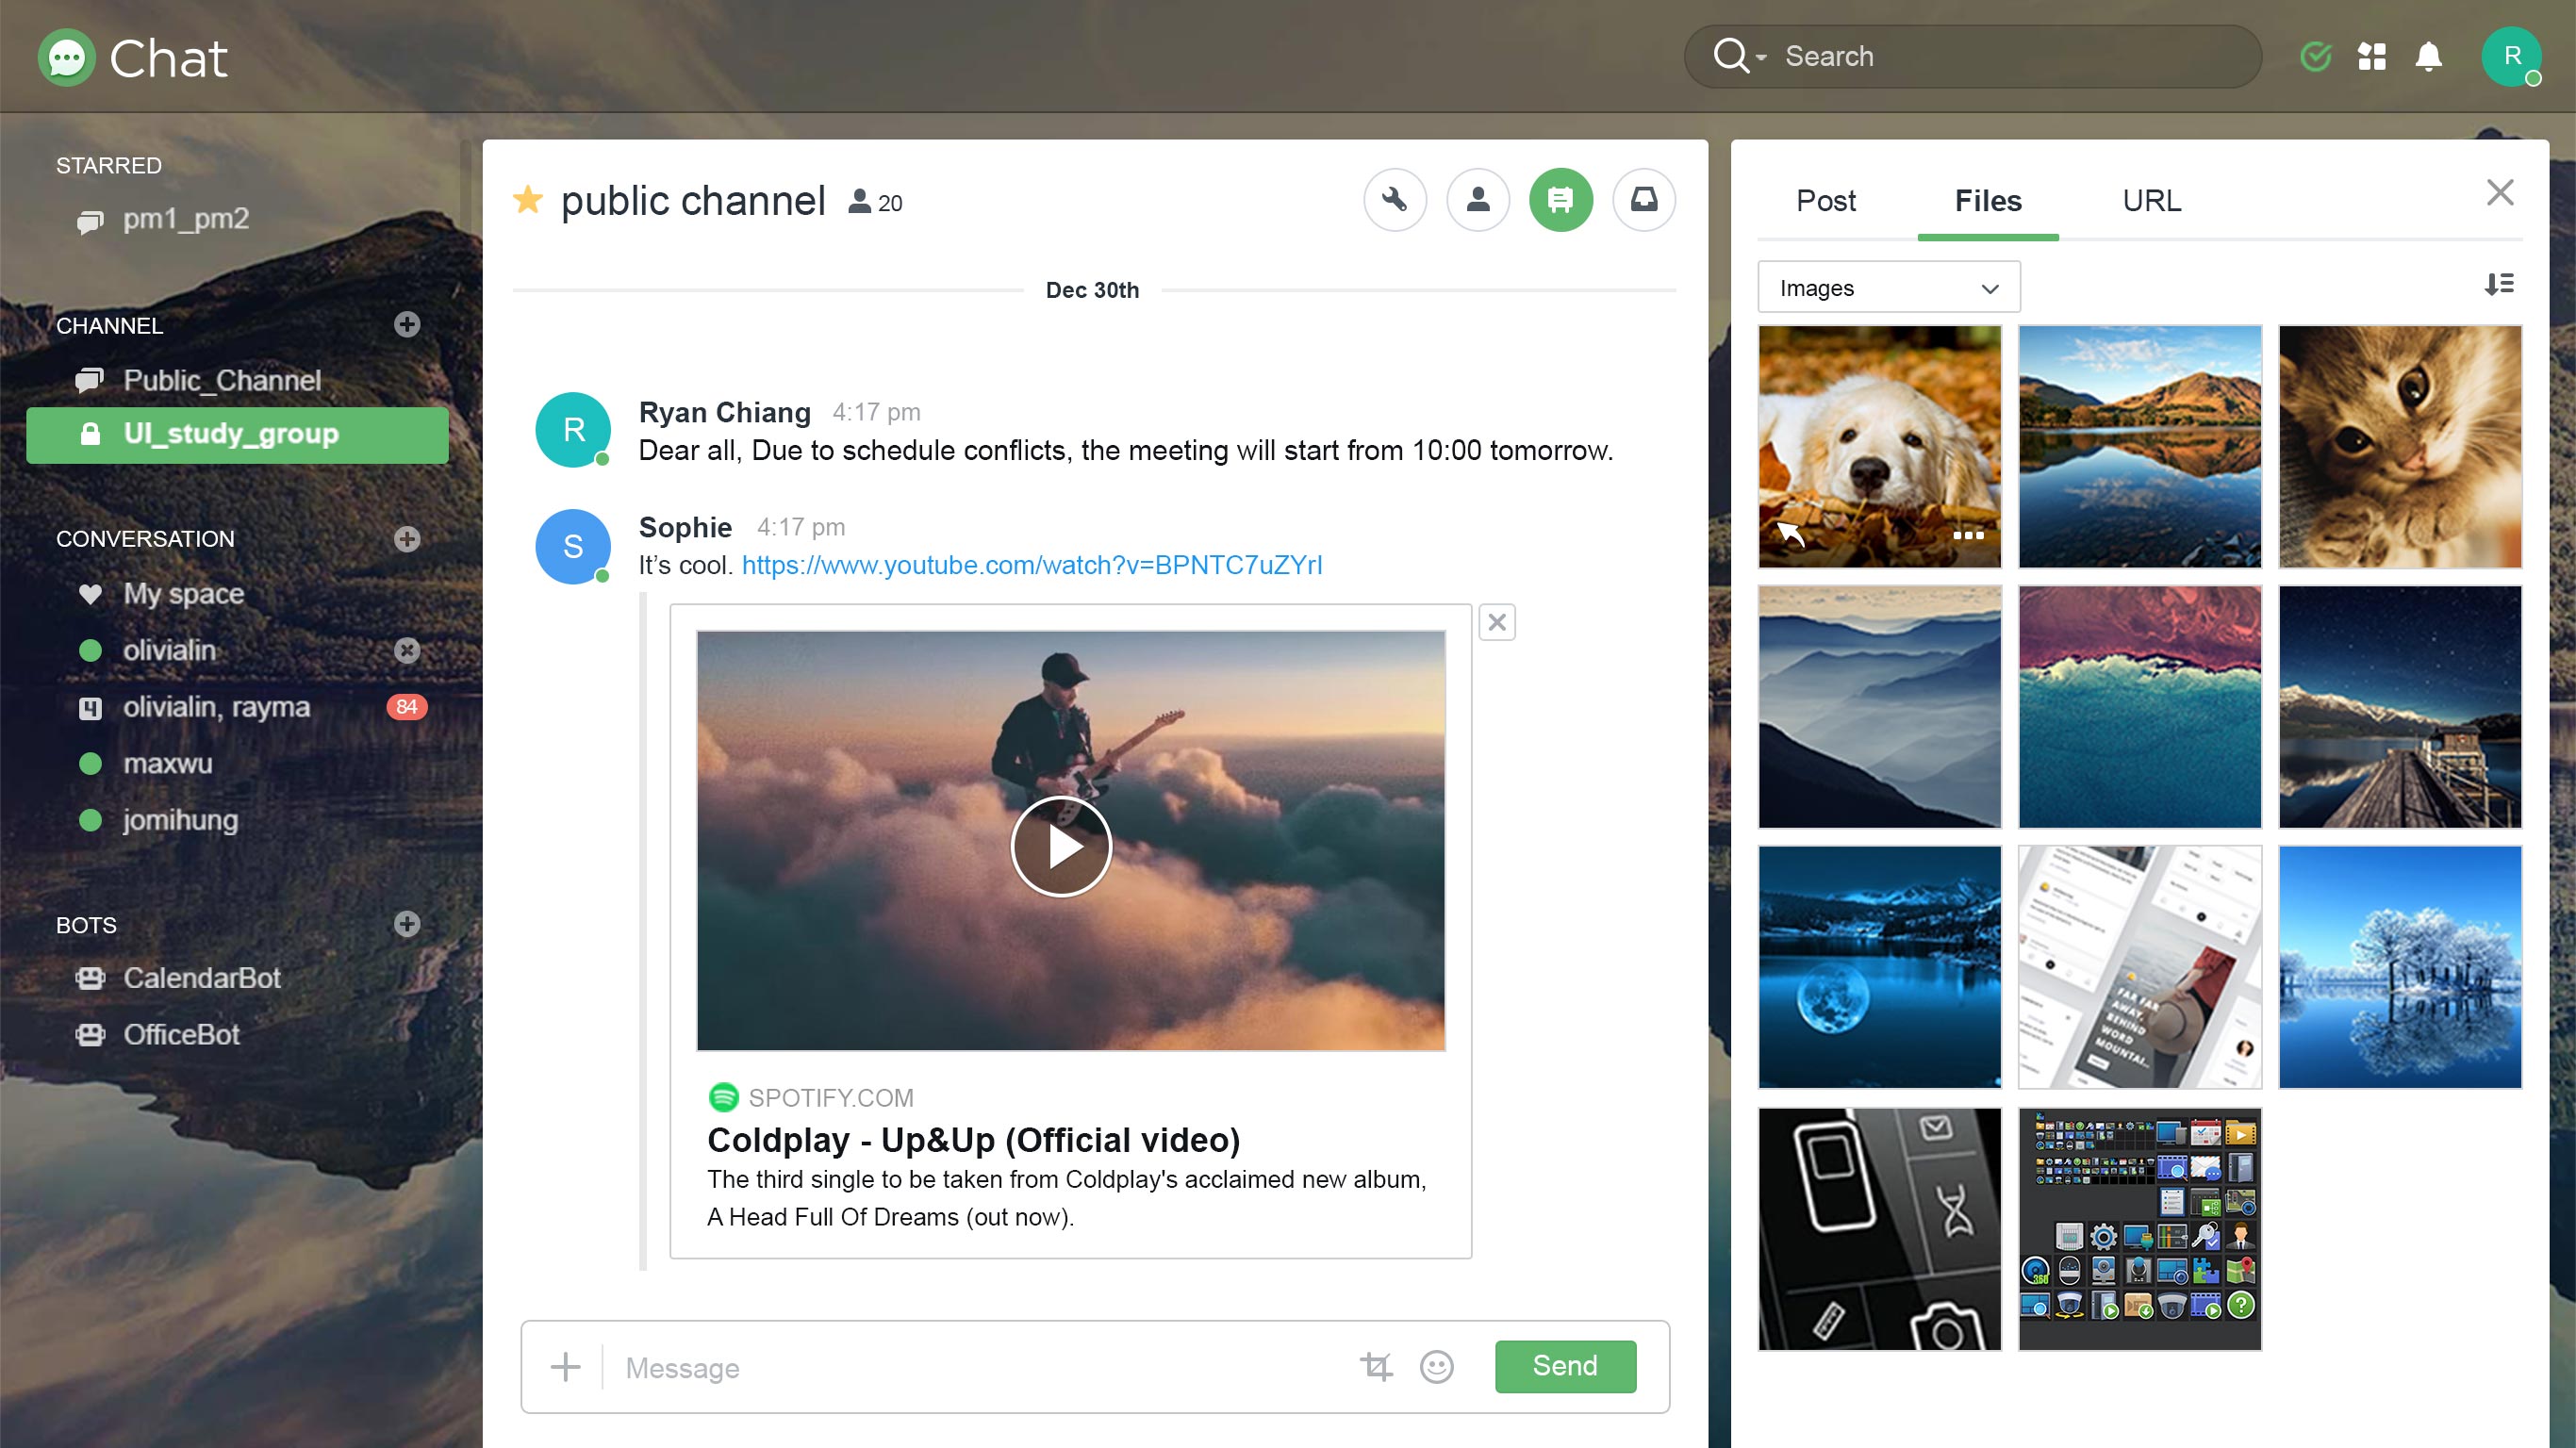2576x1448 pixels.
Task: Close the right side panel
Action: click(2499, 192)
